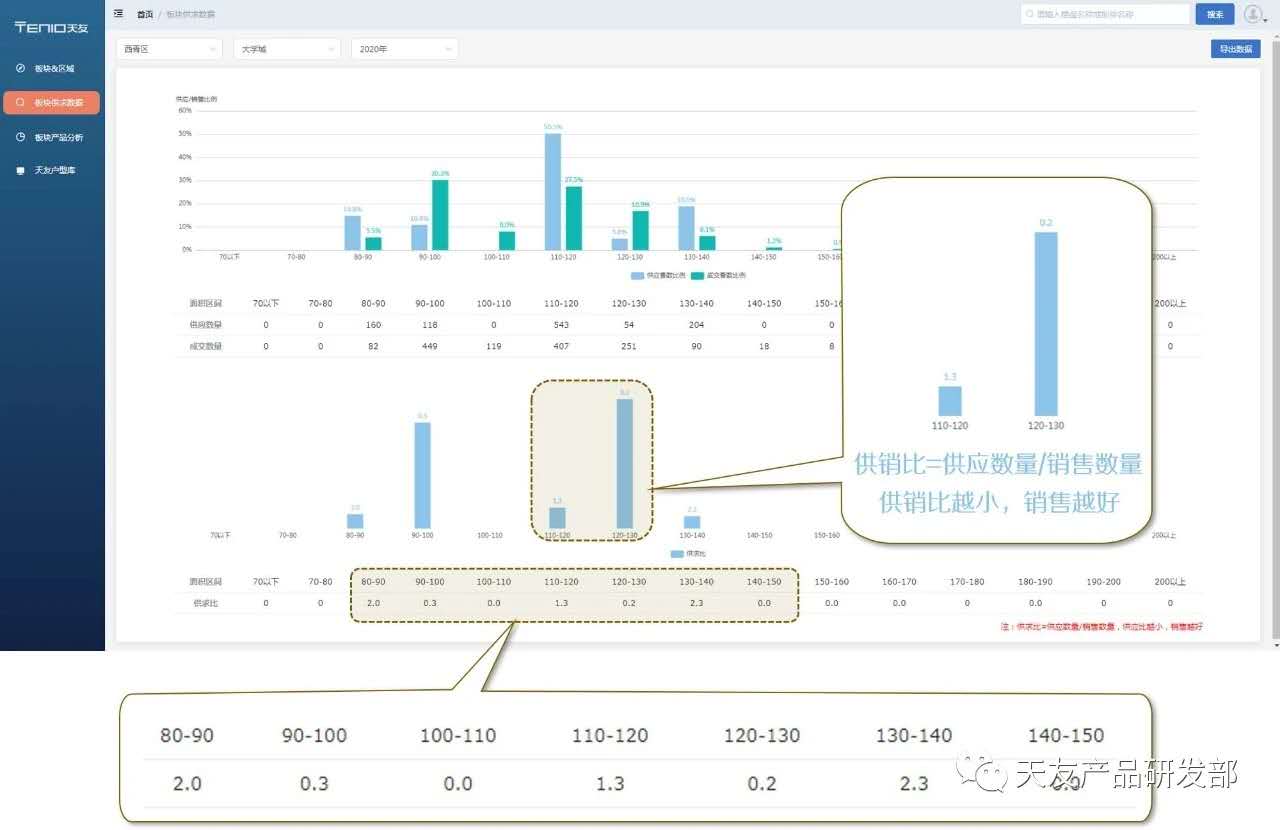Click the magnifier icon in the search box

[x=1030, y=14]
